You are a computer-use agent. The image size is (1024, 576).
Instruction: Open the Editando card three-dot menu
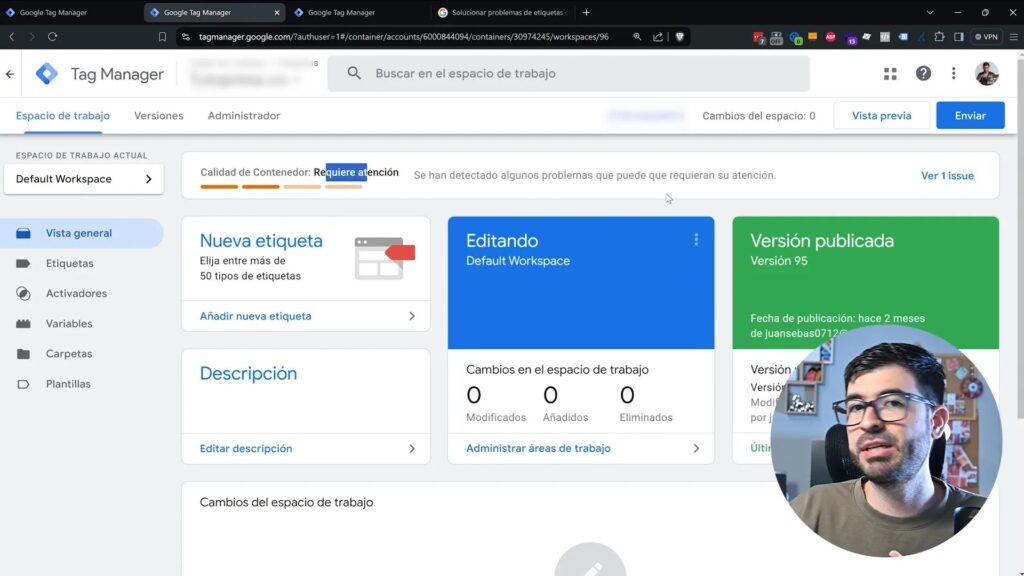(x=696, y=240)
